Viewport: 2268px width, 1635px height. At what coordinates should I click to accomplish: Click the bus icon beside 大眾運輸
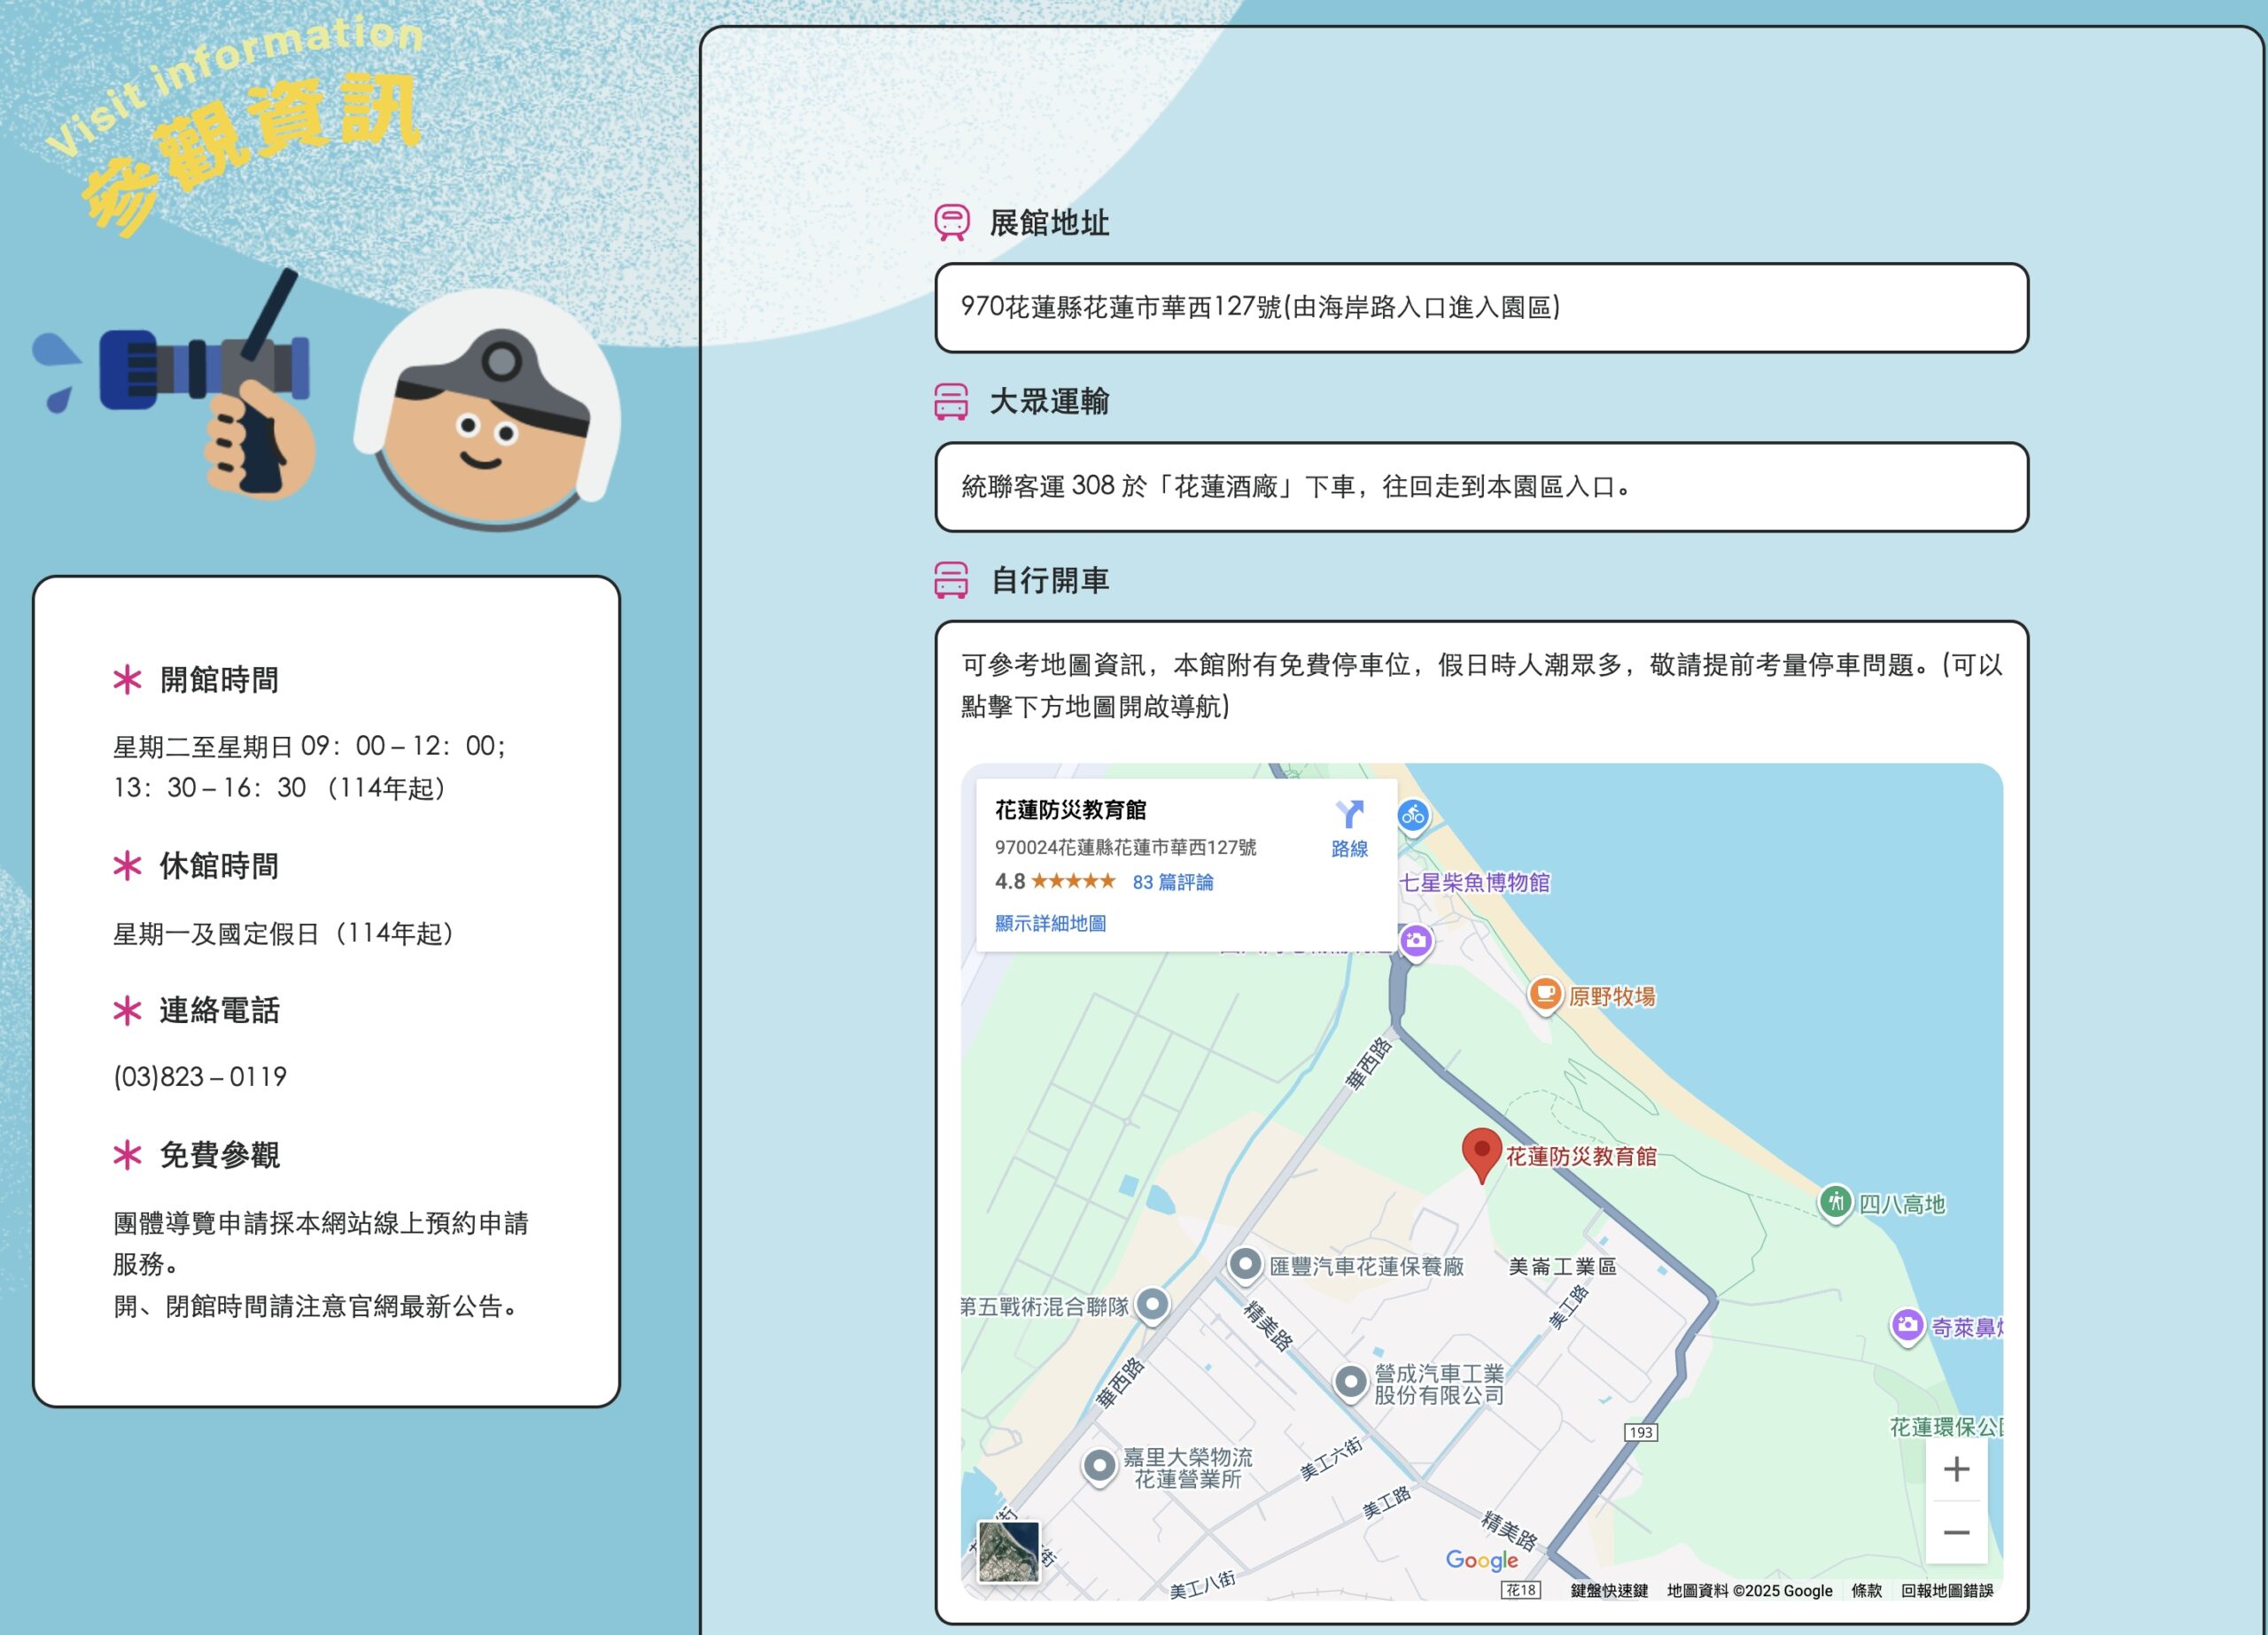coord(951,401)
